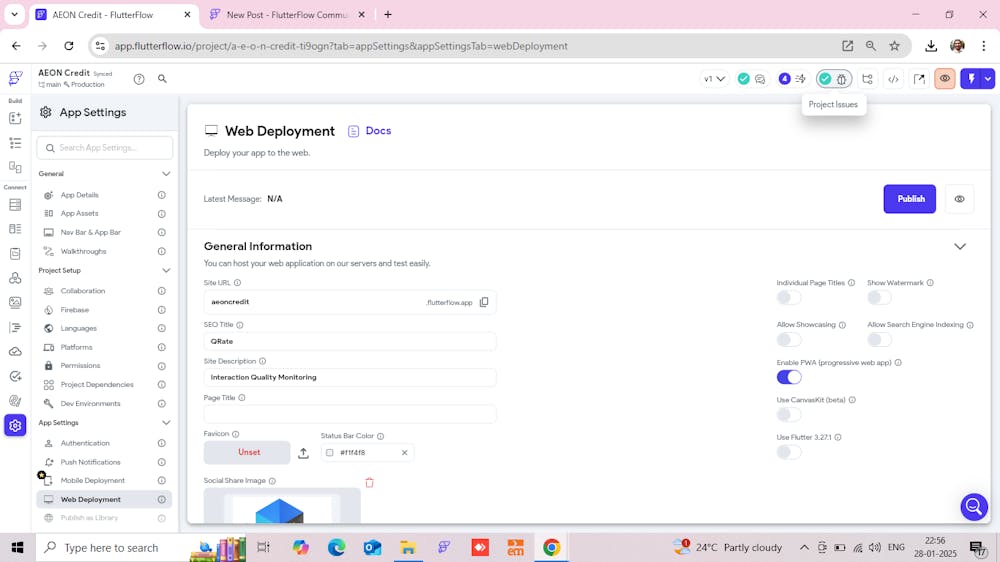1000x562 pixels.
Task: Toggle Use Flutter 3.27.1 switch
Action: click(789, 452)
